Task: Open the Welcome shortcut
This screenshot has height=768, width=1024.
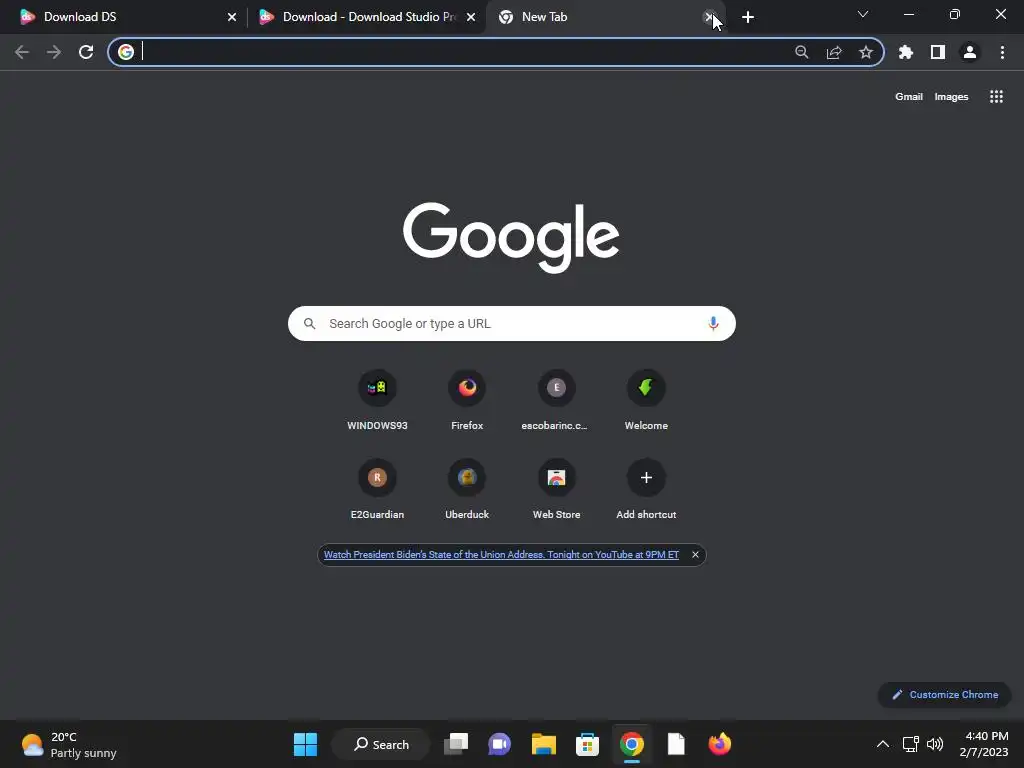Action: pos(646,399)
